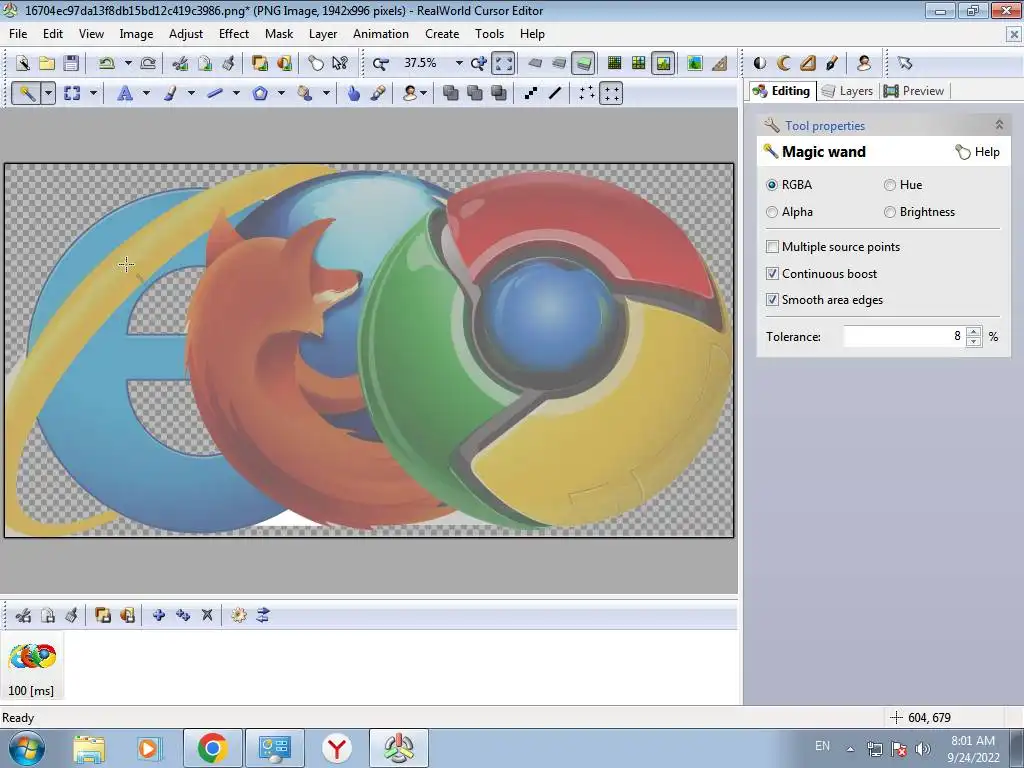
Task: Undo the last action with the green arrow
Action: tap(106, 63)
